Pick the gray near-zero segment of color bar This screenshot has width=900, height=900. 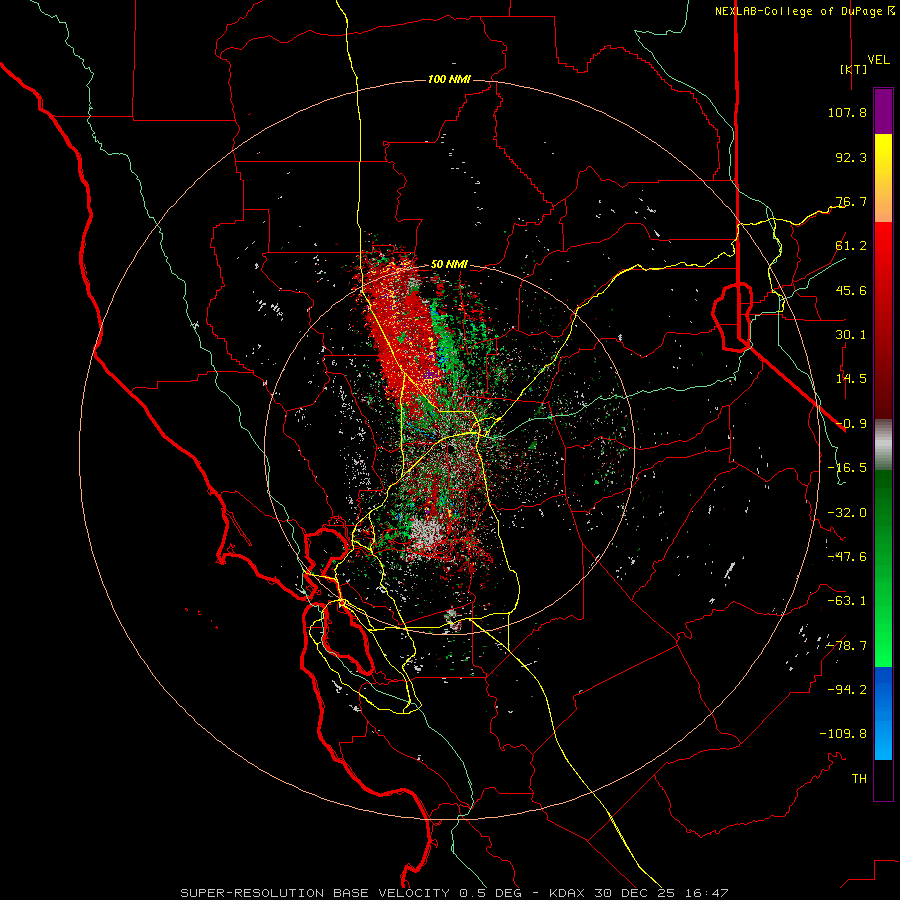[883, 444]
